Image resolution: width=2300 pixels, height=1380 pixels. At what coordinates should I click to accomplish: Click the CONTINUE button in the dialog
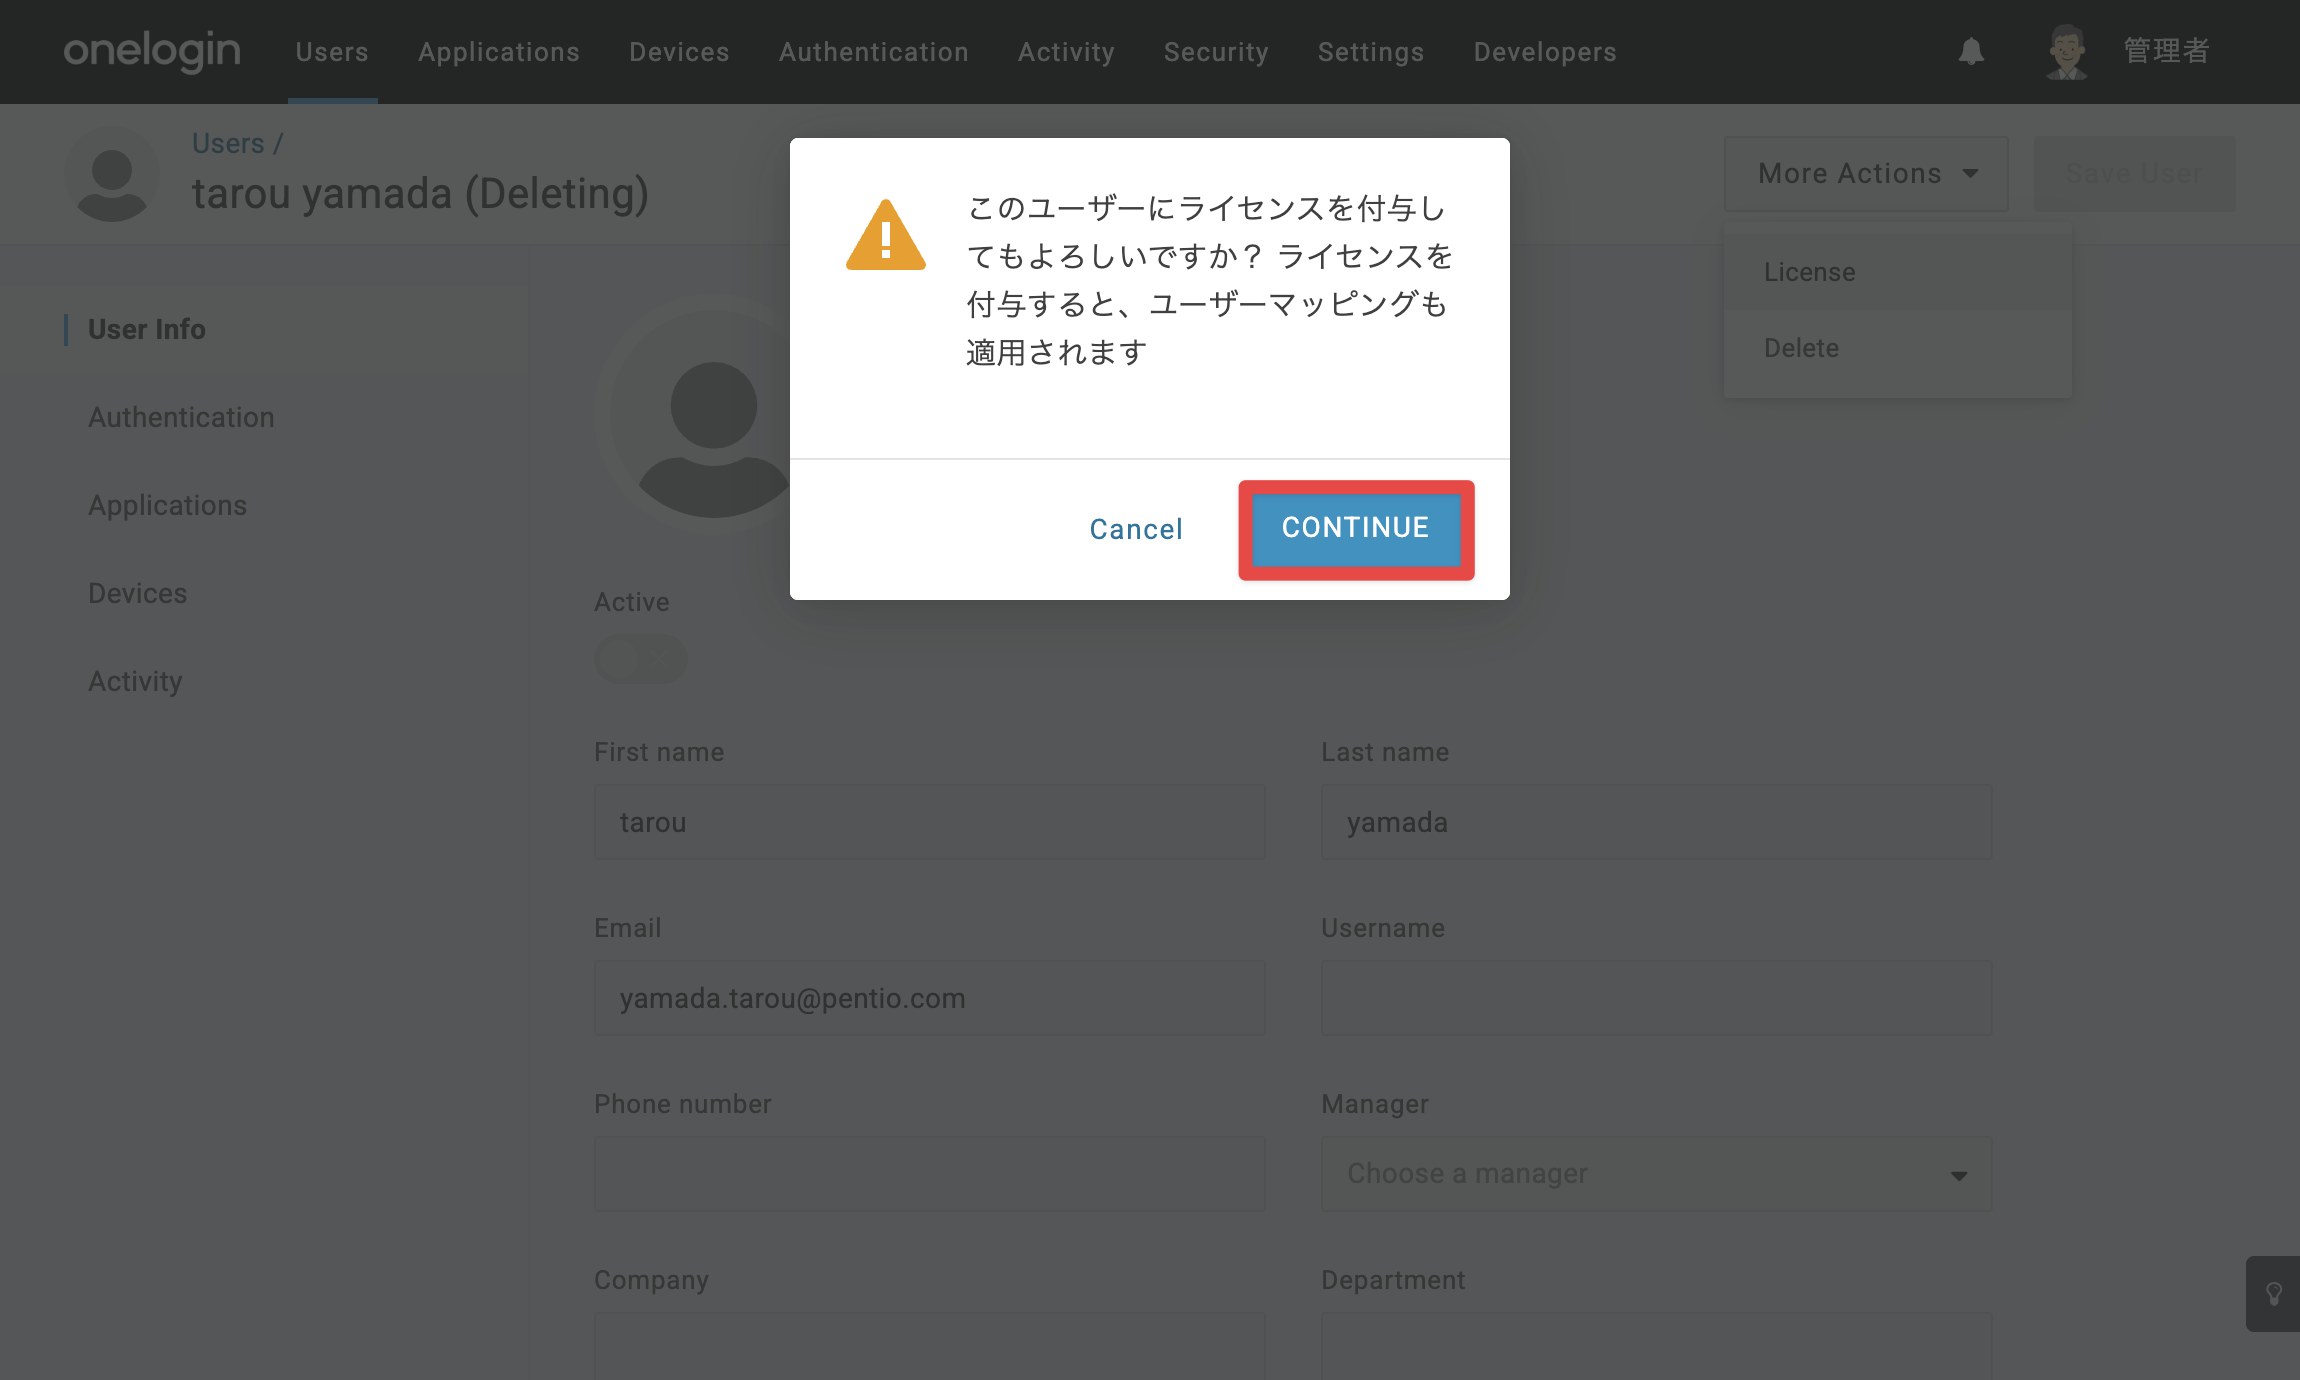1356,528
